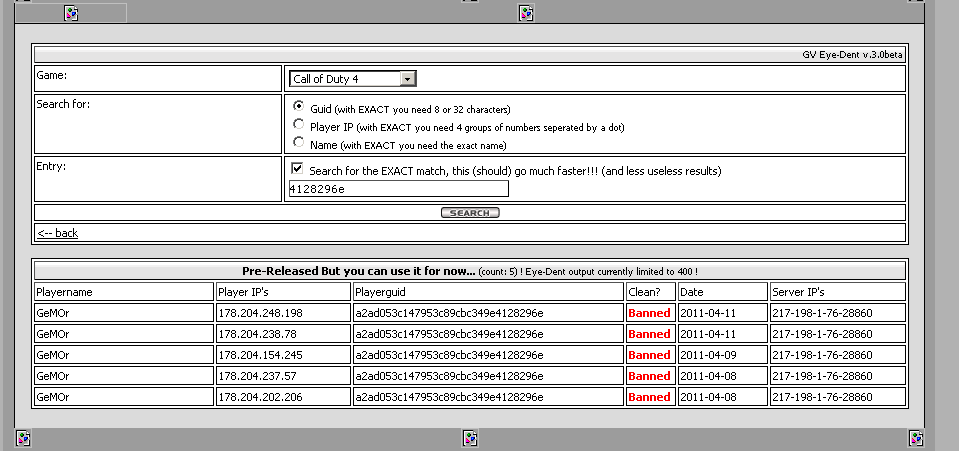
Task: Click the broken image icon at bottom-right corner
Action: 916,438
